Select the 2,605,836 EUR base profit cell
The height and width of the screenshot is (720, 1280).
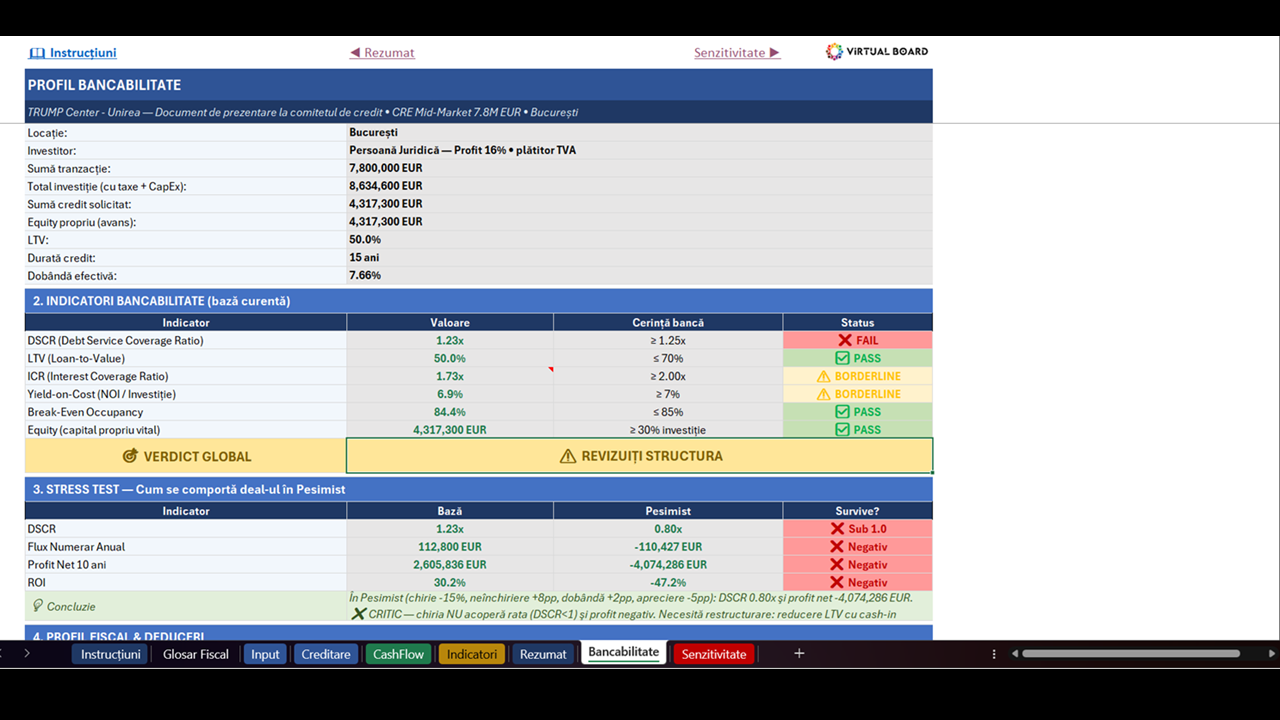point(450,565)
